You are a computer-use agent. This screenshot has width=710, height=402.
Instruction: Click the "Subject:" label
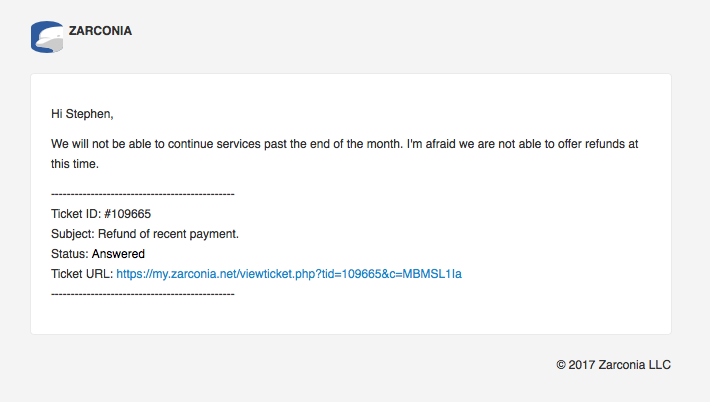tap(72, 234)
